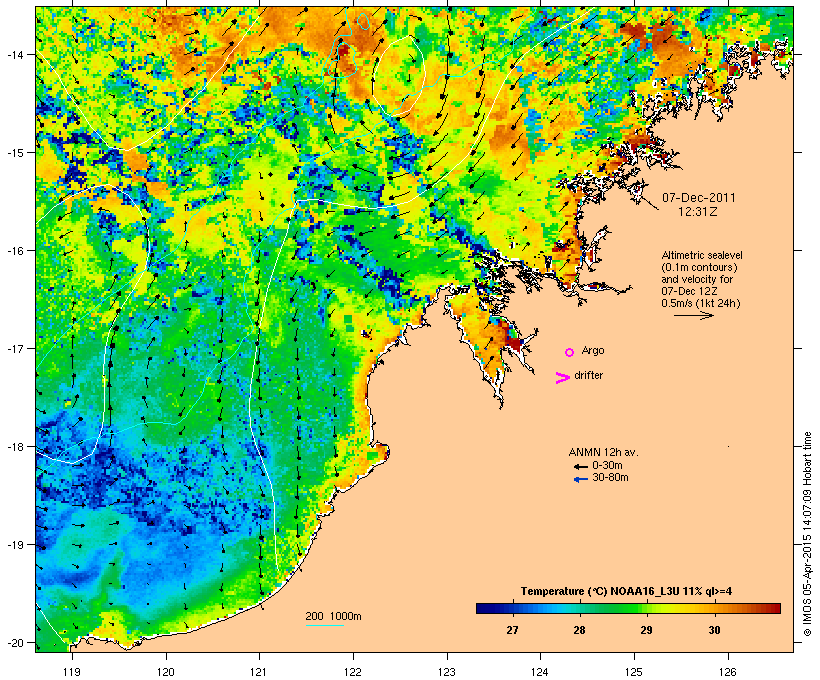Click latitude axis label -18

(x=14, y=447)
